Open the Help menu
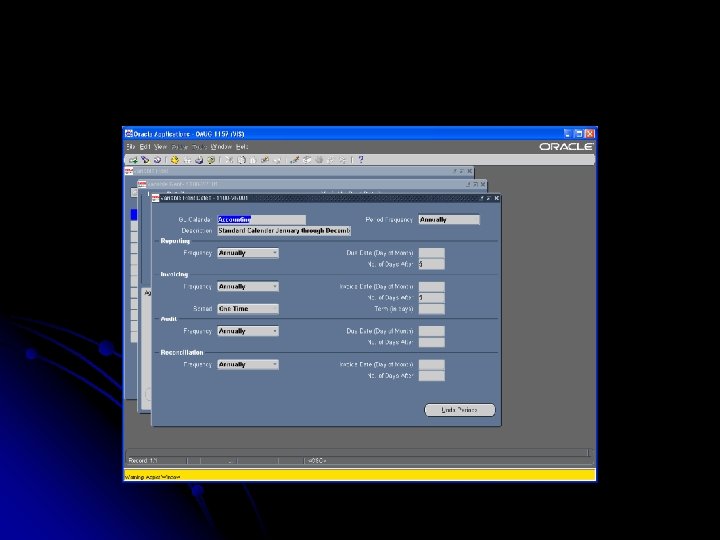The width and height of the screenshot is (720, 540). 242,147
